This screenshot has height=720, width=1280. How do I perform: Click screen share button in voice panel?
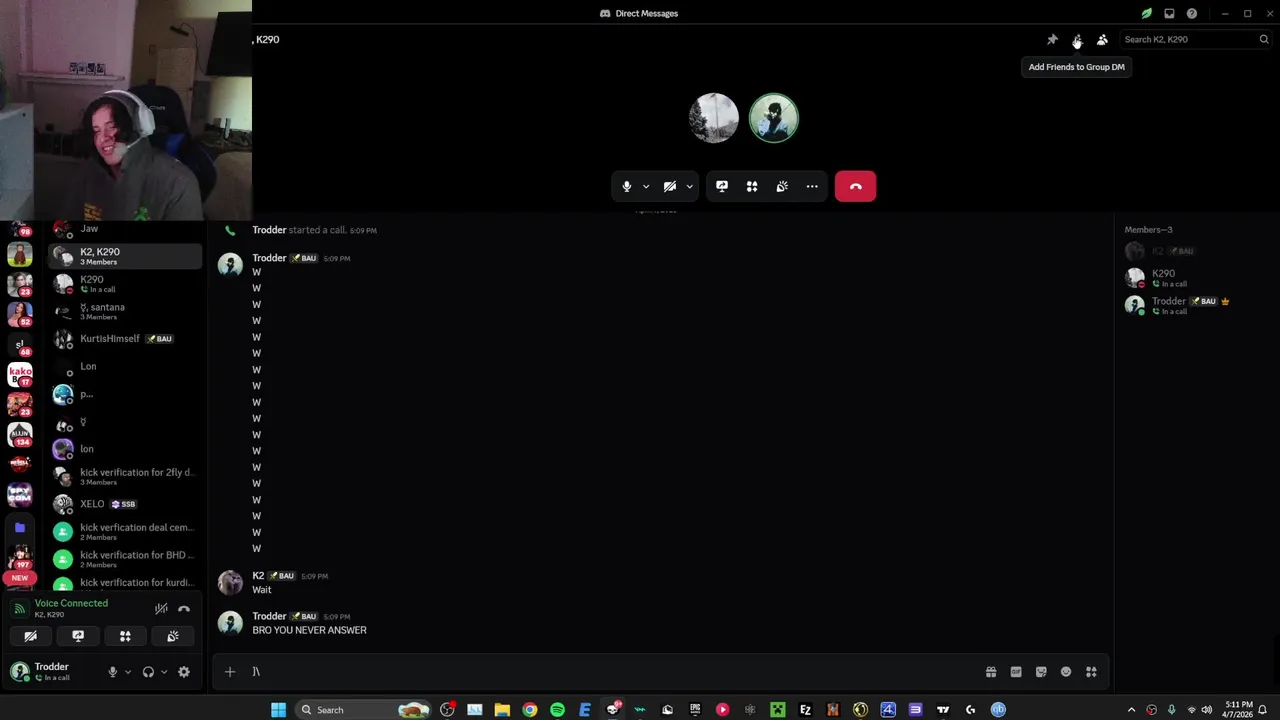[x=78, y=636]
